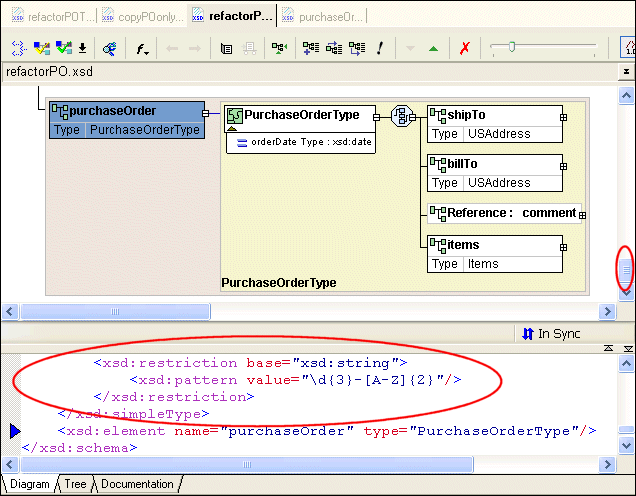The height and width of the screenshot is (496, 636).
Task: Select the sequence compositor symbol in diagram
Action: pos(402,115)
